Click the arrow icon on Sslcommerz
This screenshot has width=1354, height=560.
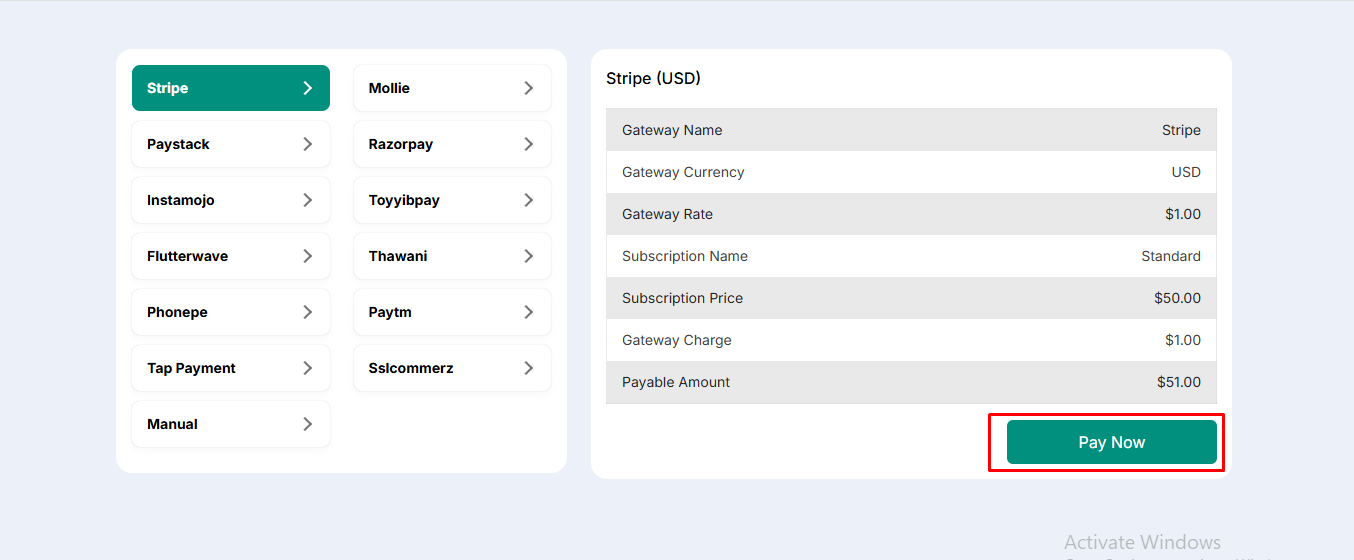click(x=529, y=368)
